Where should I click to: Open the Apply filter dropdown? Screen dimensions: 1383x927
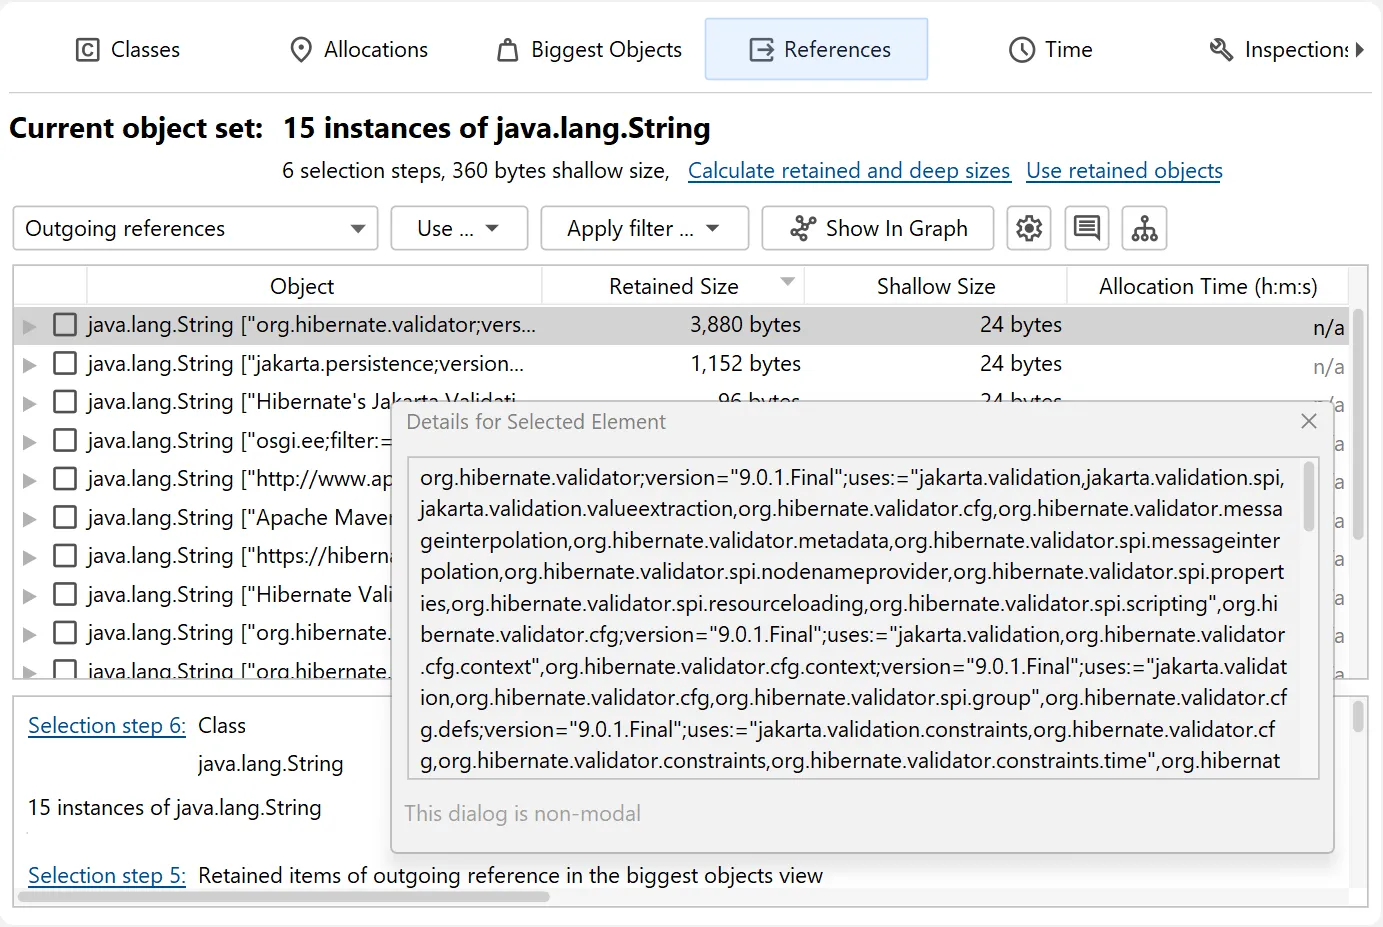coord(644,228)
